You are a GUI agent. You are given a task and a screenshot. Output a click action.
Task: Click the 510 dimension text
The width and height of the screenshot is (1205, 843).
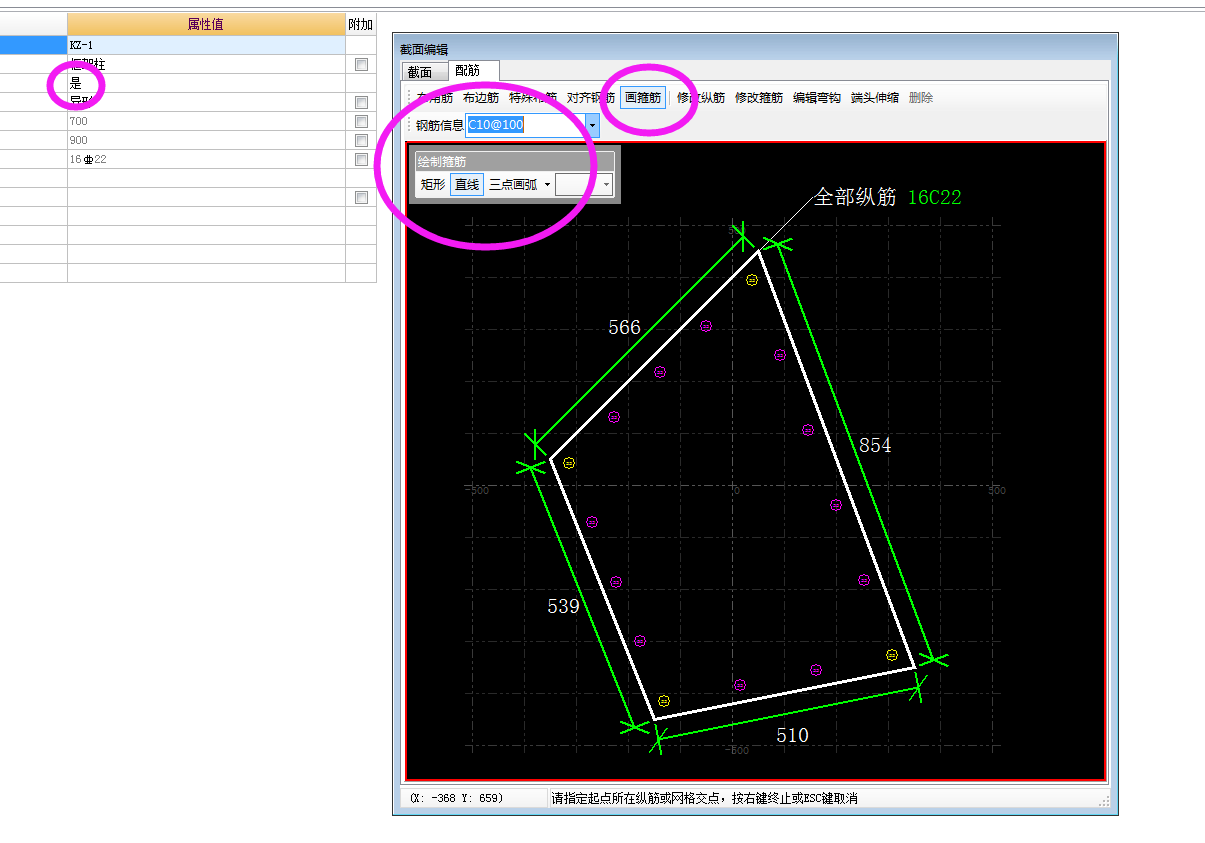[x=792, y=735]
